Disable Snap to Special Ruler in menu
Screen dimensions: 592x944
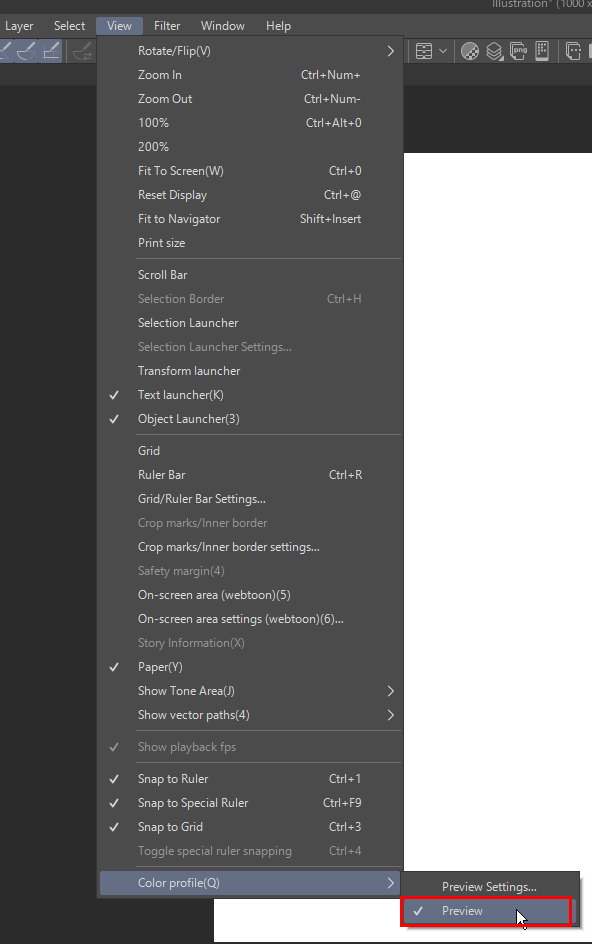251,803
